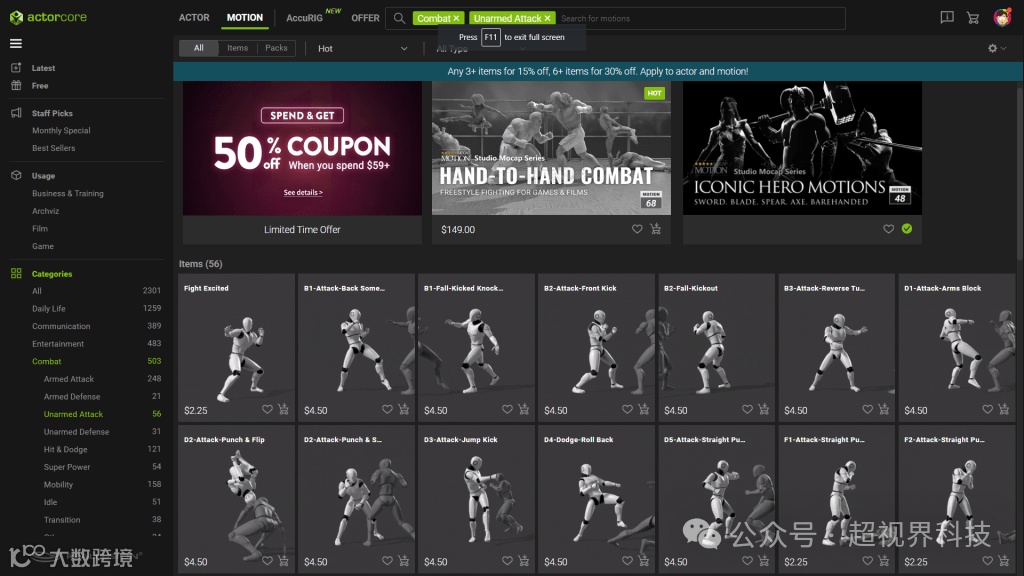The width and height of the screenshot is (1024, 576).
Task: Add B2-Attack-Front Kick to cart
Action: tap(644, 409)
